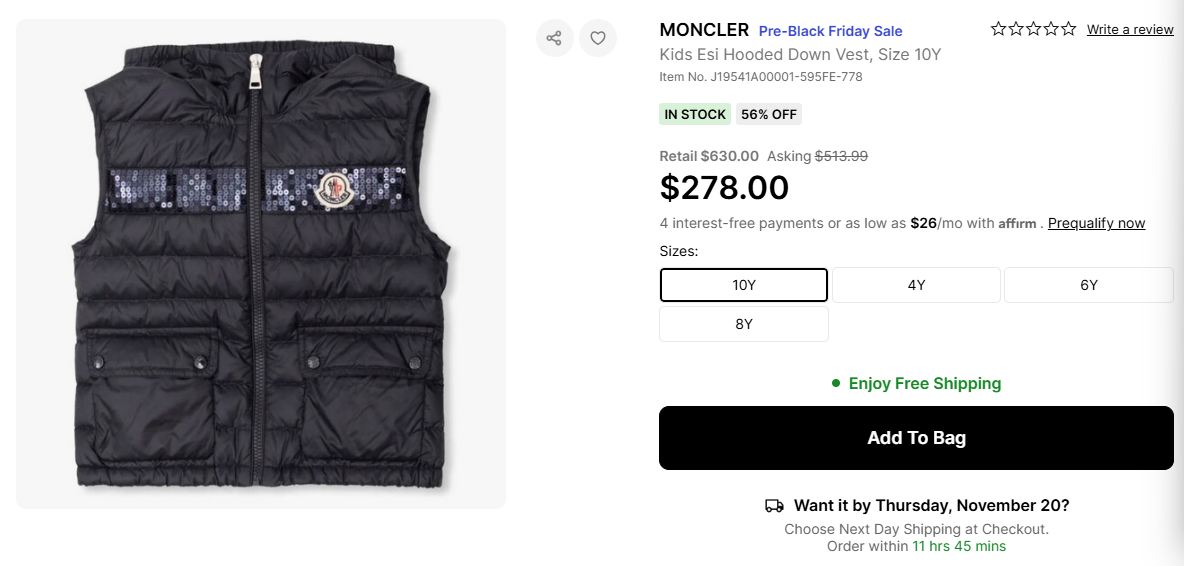This screenshot has height=566, width=1184.
Task: Click the MONCLER brand name
Action: coord(704,30)
